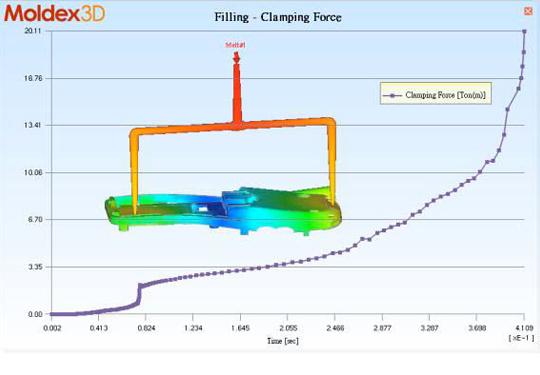Click the y-axis value 10.06
The height and width of the screenshot is (375, 540).
[33, 173]
